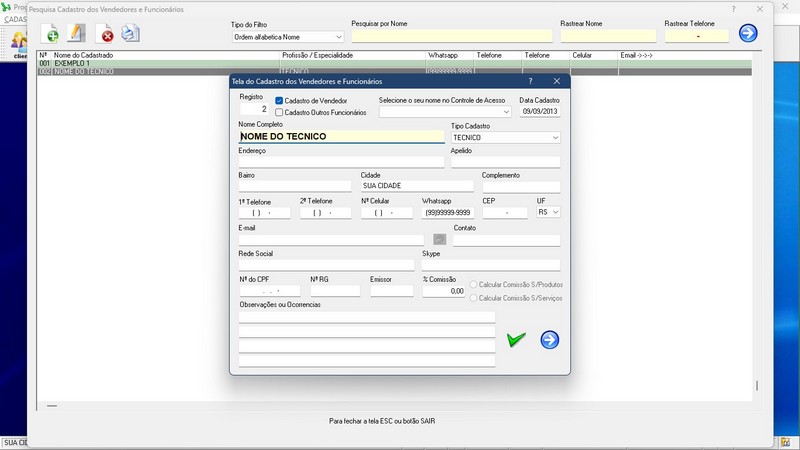Click the Whatsapp number field
This screenshot has width=800, height=450.
[448, 212]
